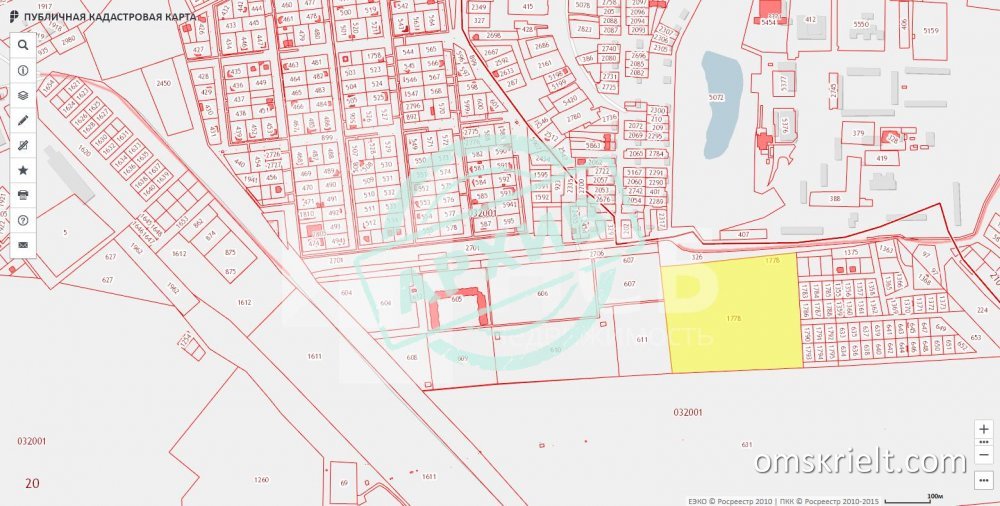Click the crossed-out pencil icon
The height and width of the screenshot is (506, 1000).
click(x=23, y=145)
